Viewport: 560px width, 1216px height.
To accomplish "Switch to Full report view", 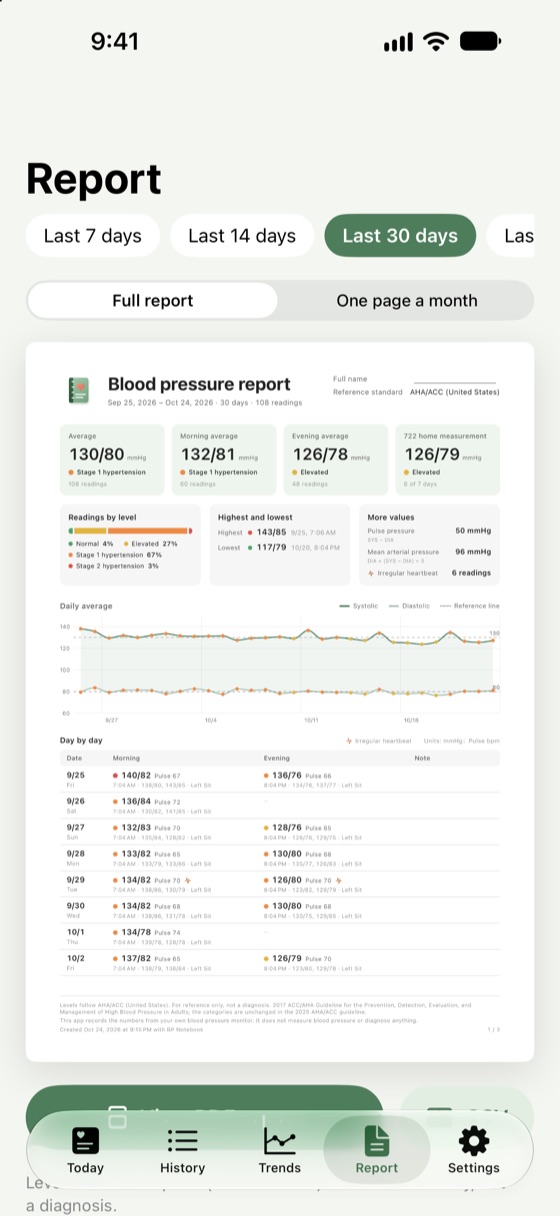I will (x=153, y=300).
